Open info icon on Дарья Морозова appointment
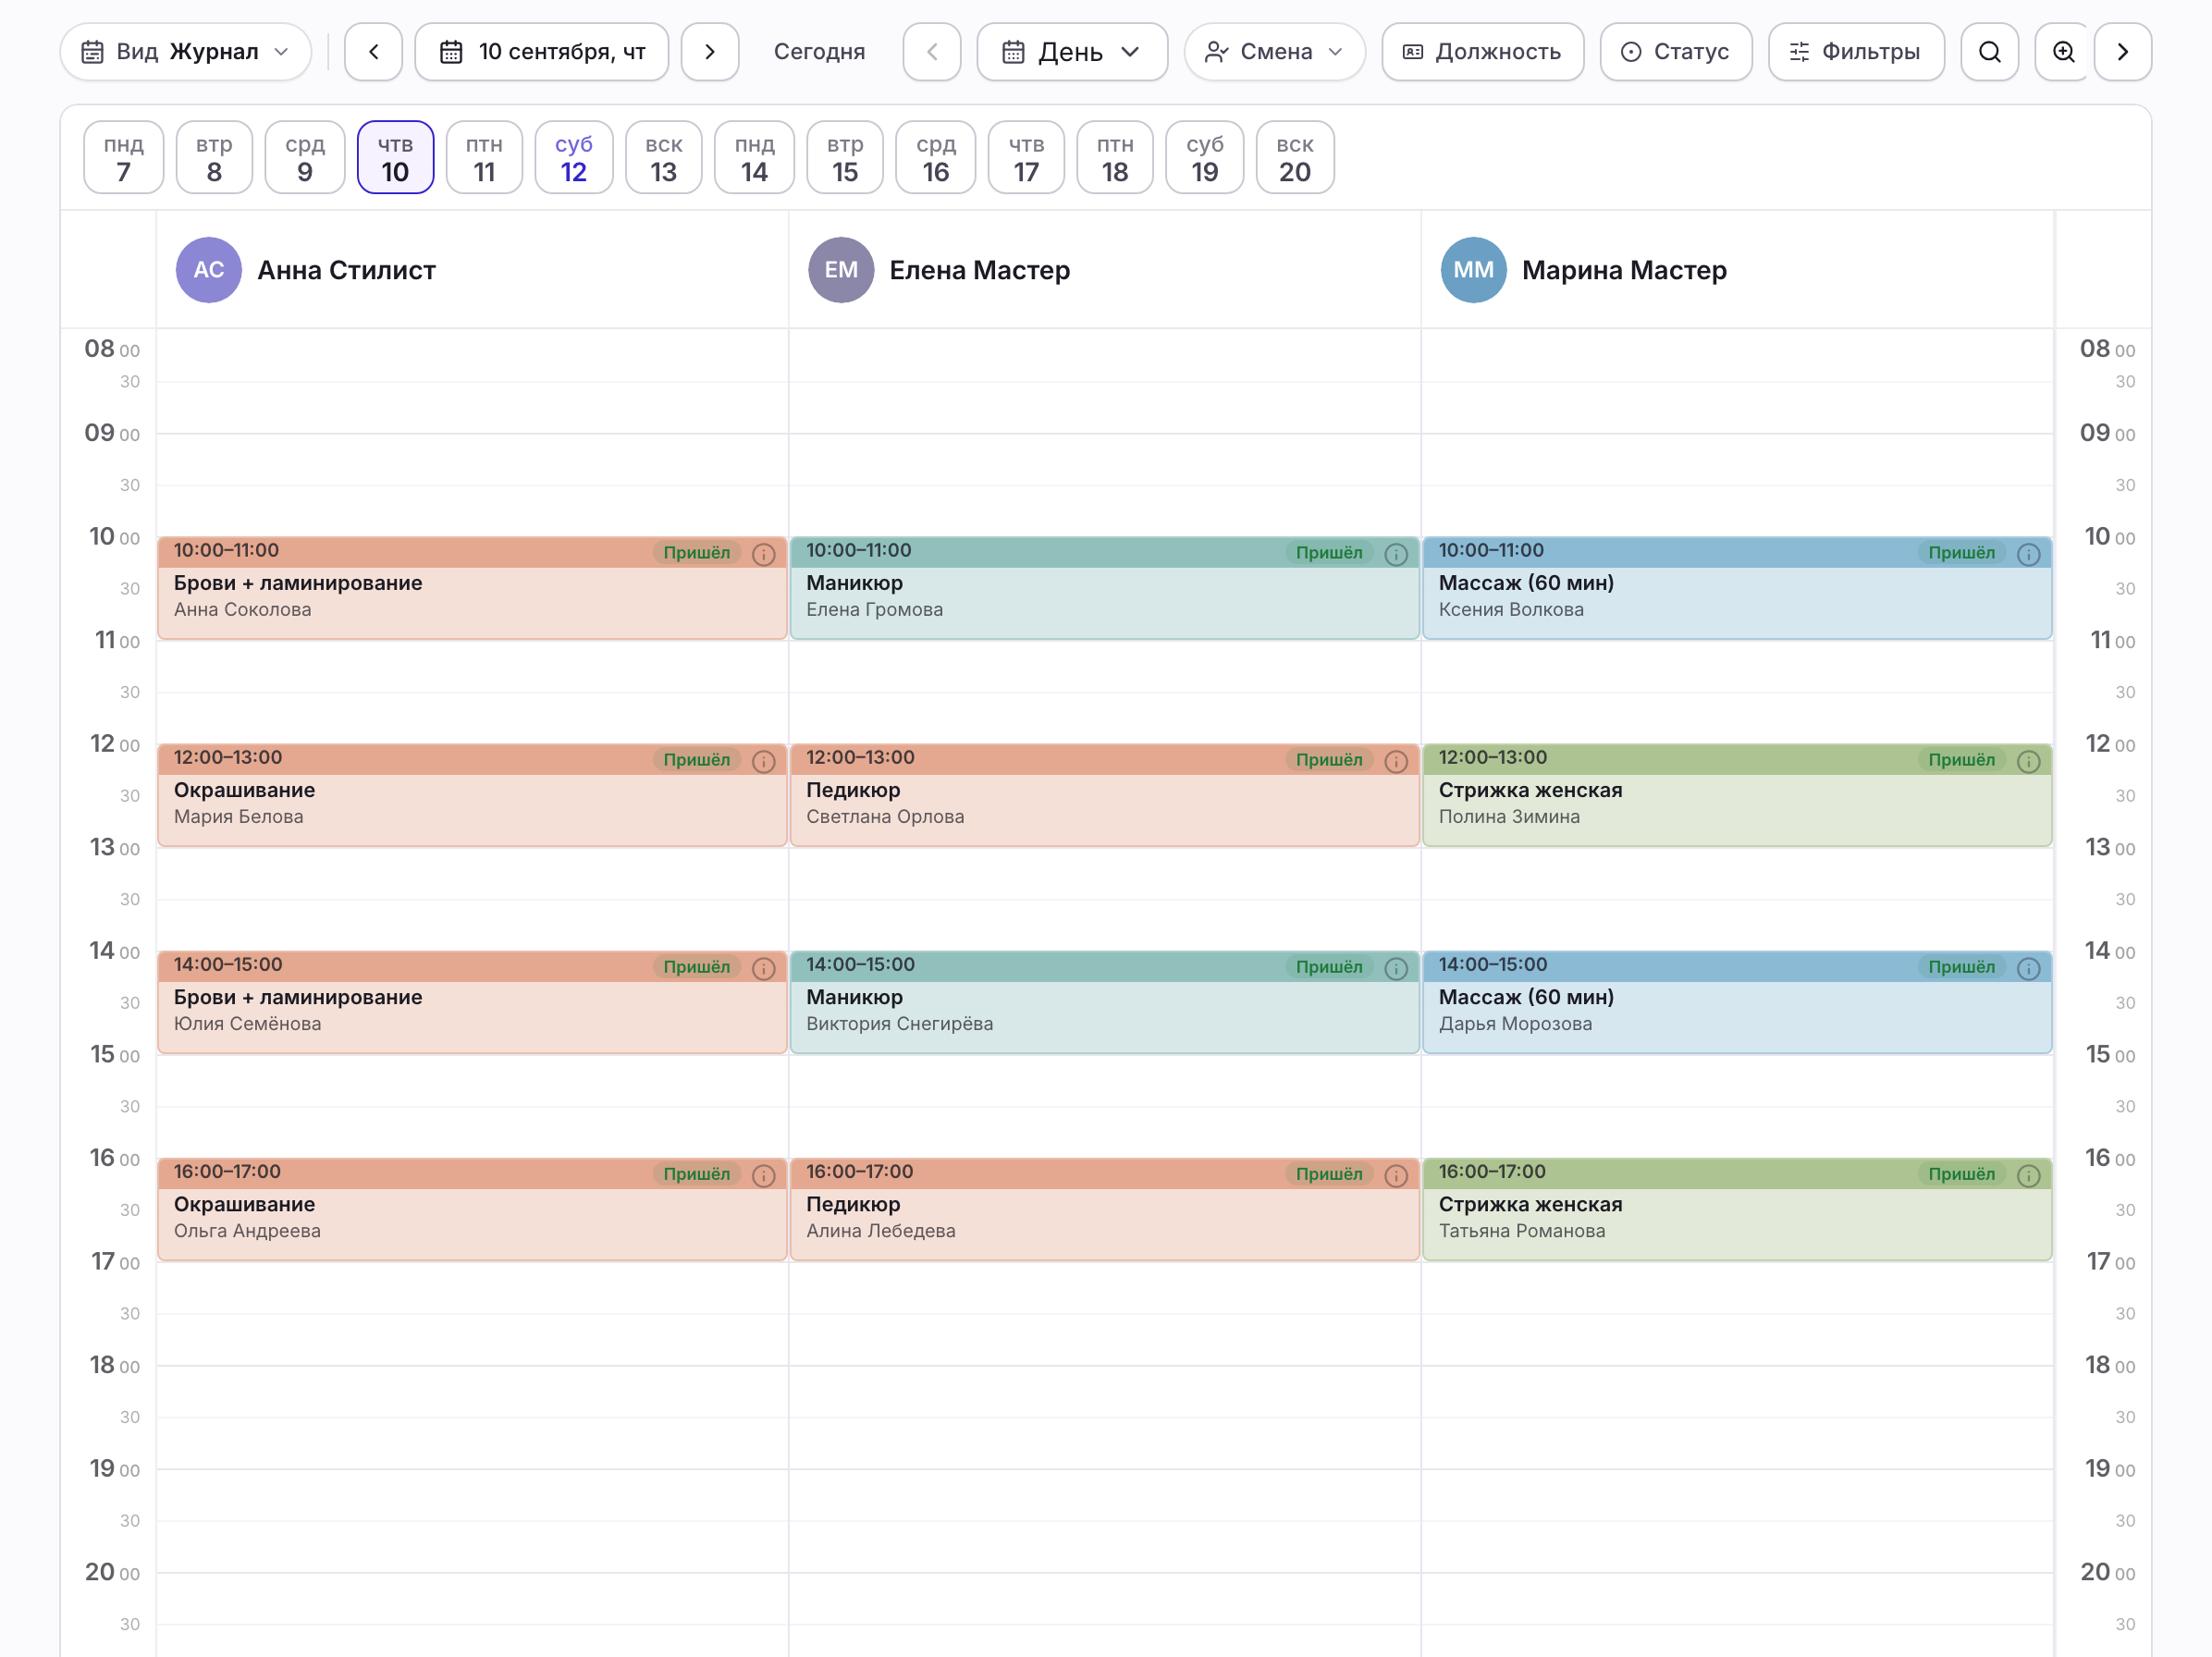The width and height of the screenshot is (2212, 1657). point(2028,968)
